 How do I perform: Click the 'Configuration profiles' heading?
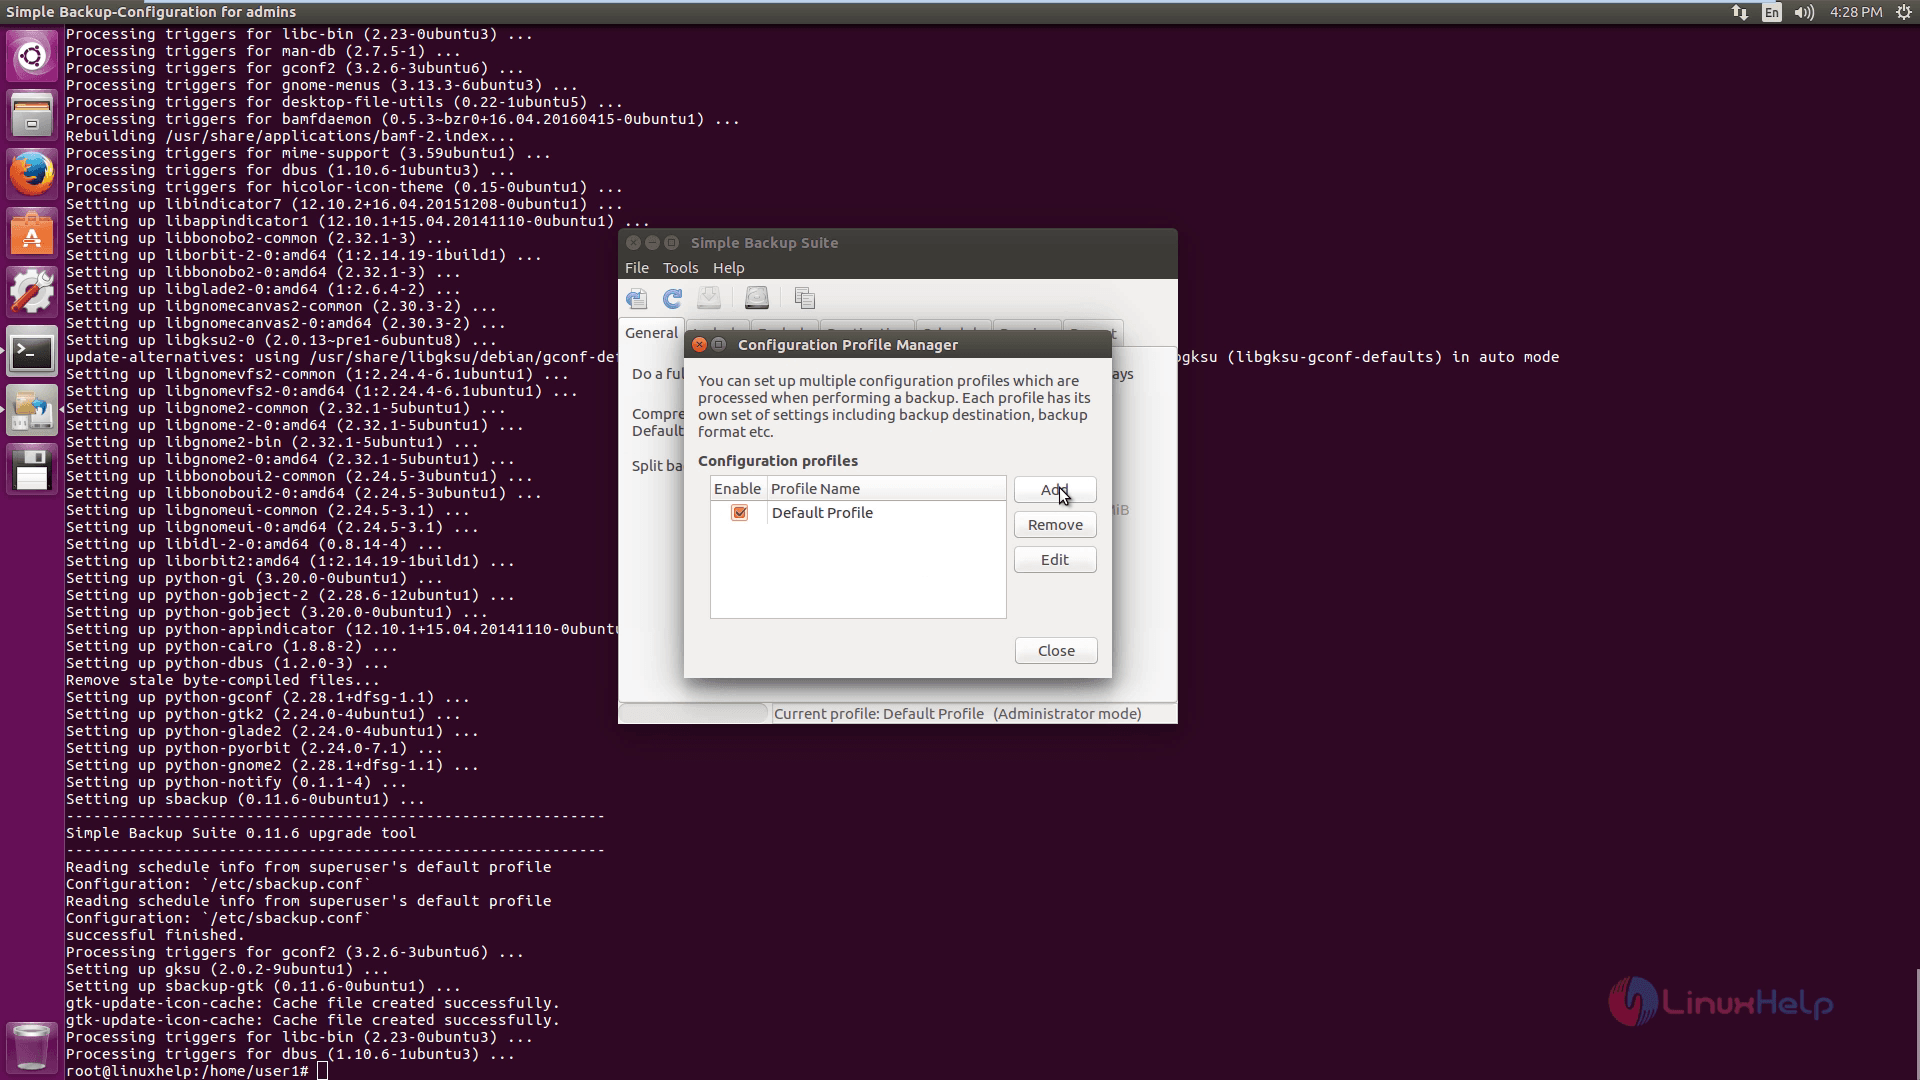pyautogui.click(x=778, y=461)
